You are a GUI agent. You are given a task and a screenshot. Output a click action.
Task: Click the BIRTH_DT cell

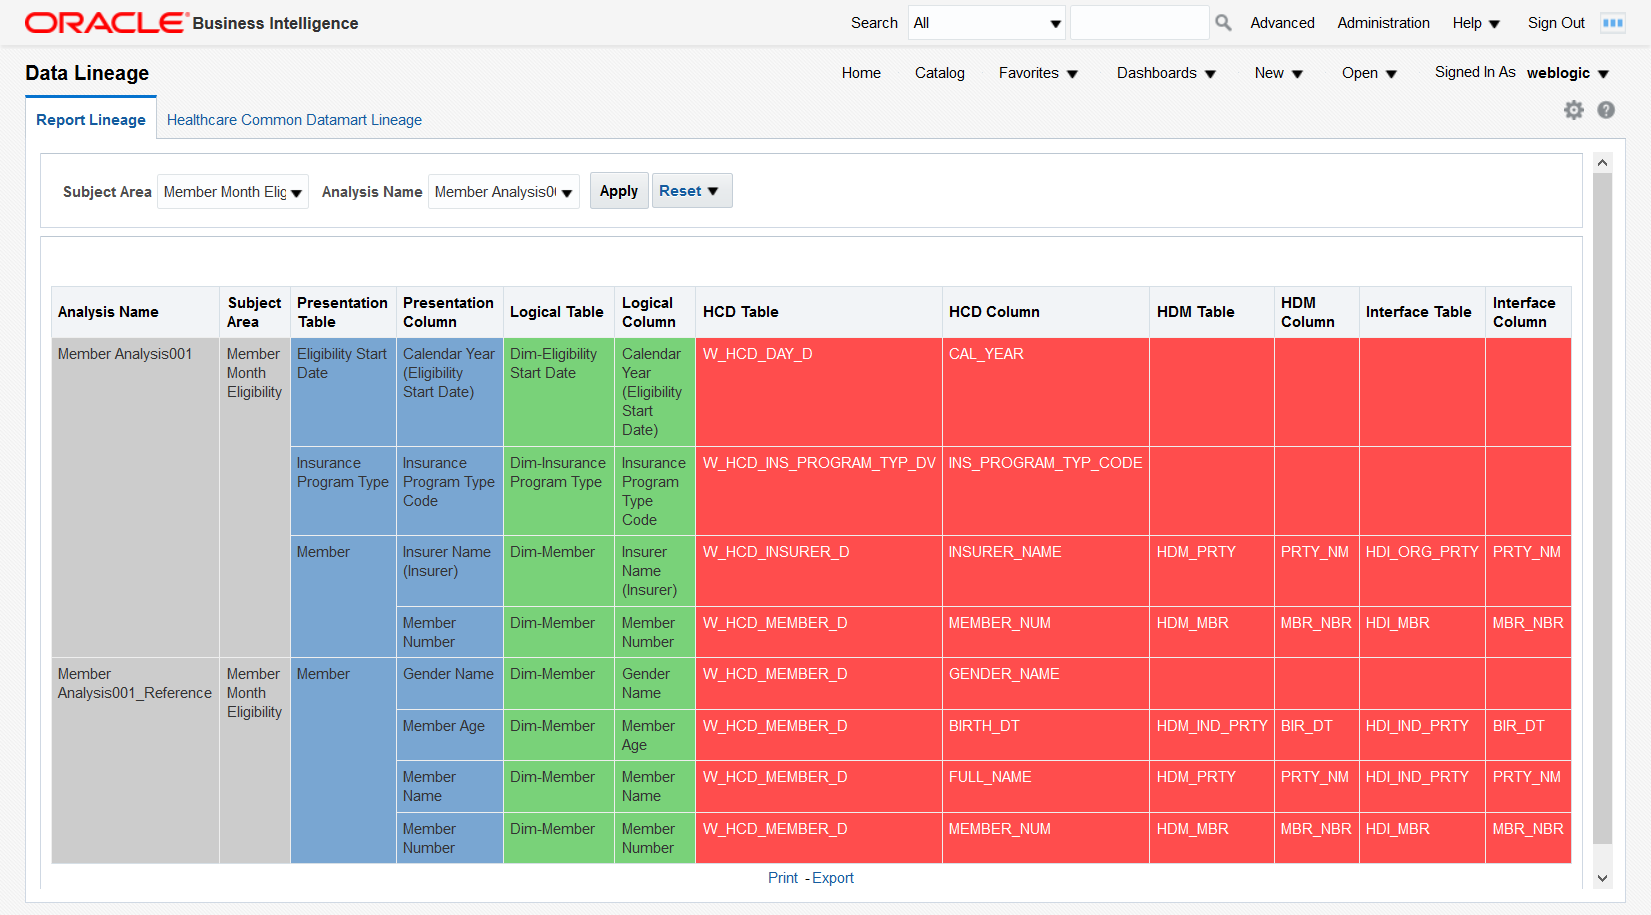tap(1046, 735)
